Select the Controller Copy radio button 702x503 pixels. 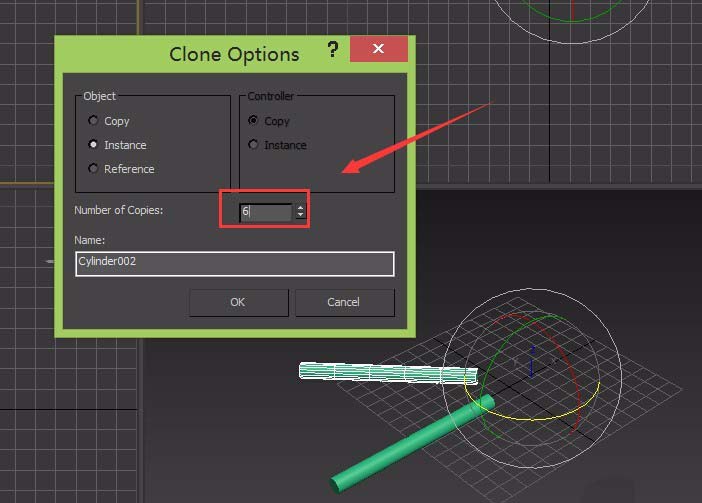click(253, 120)
